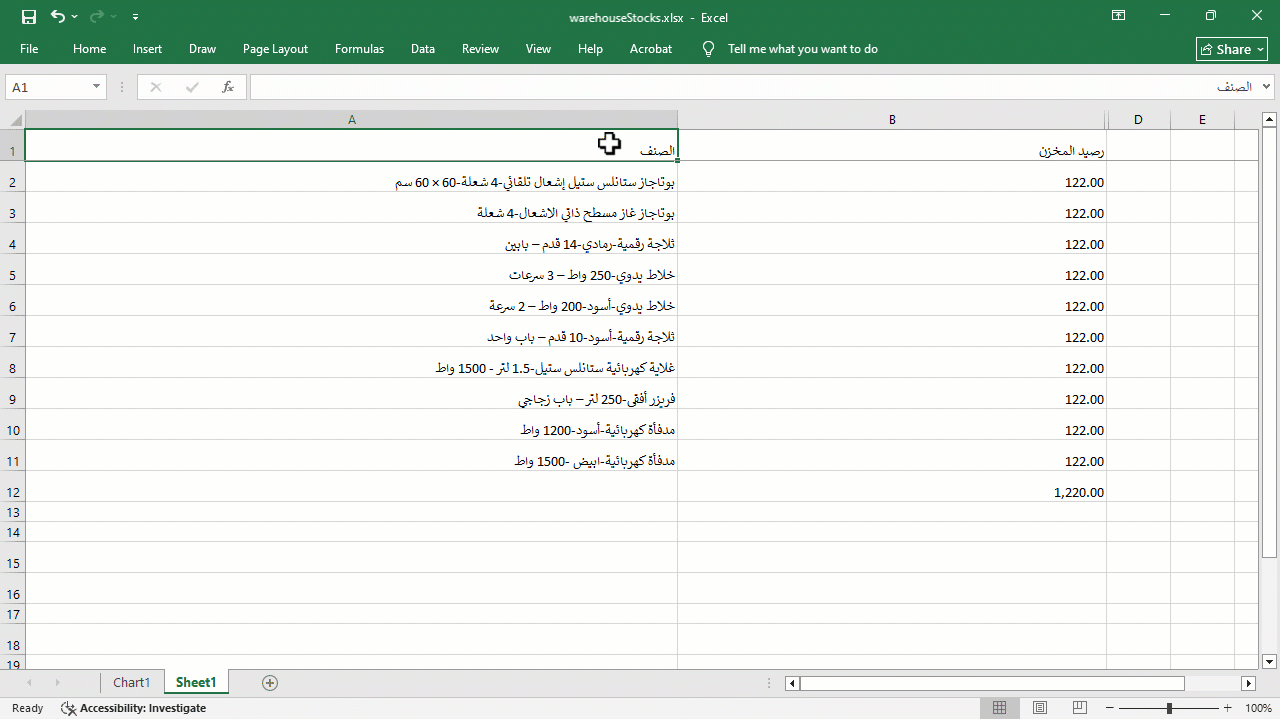Open Ribbon Display Options icon
The width and height of the screenshot is (1280, 720).
1118,16
